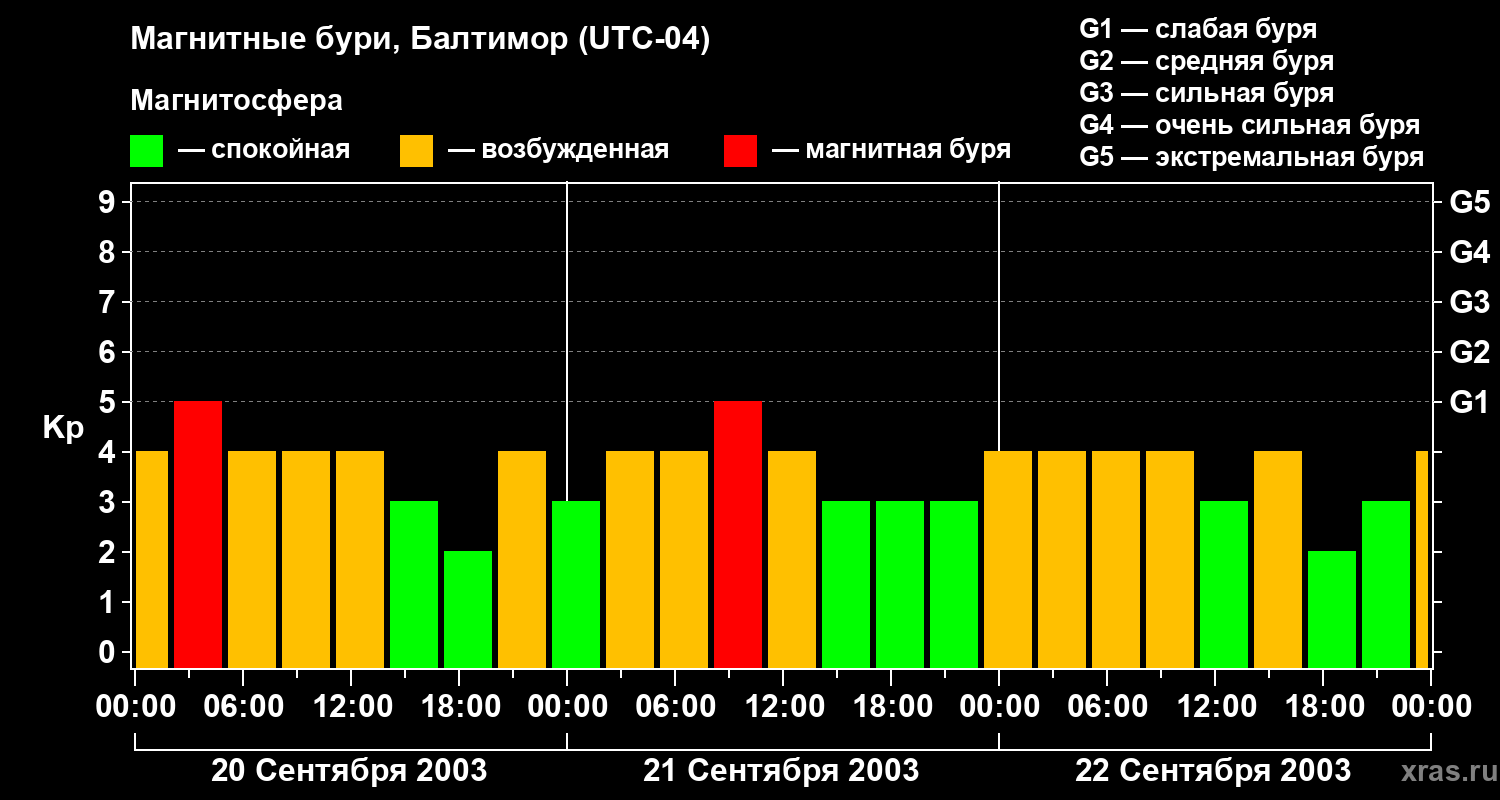Select the green Kp 2 bar on 22 Сентября

[1332, 610]
